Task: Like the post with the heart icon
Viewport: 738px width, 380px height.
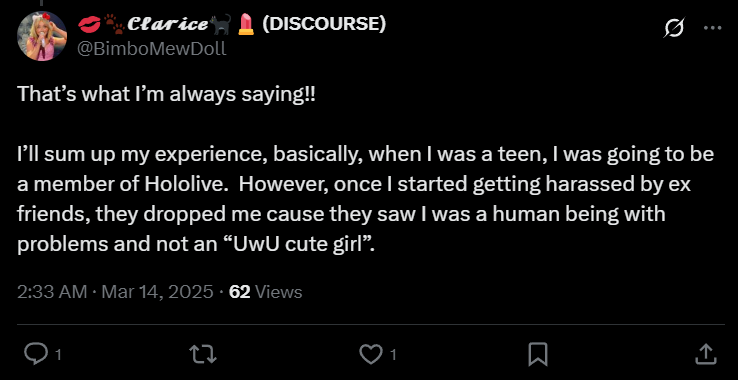Action: click(x=371, y=354)
